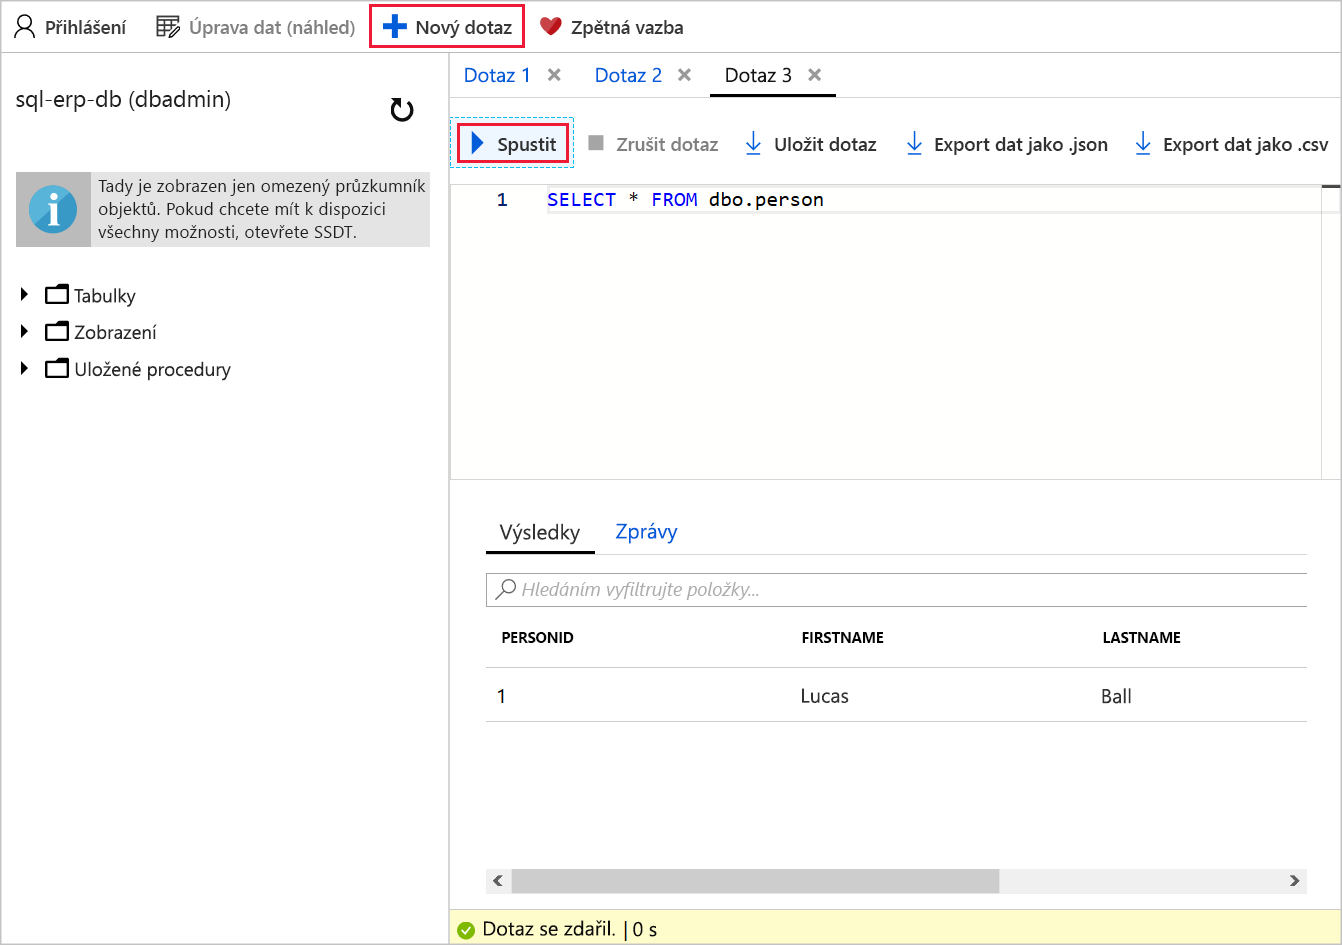Close the Dotaz 2 tab
Image resolution: width=1342 pixels, height=945 pixels.
[x=685, y=75]
